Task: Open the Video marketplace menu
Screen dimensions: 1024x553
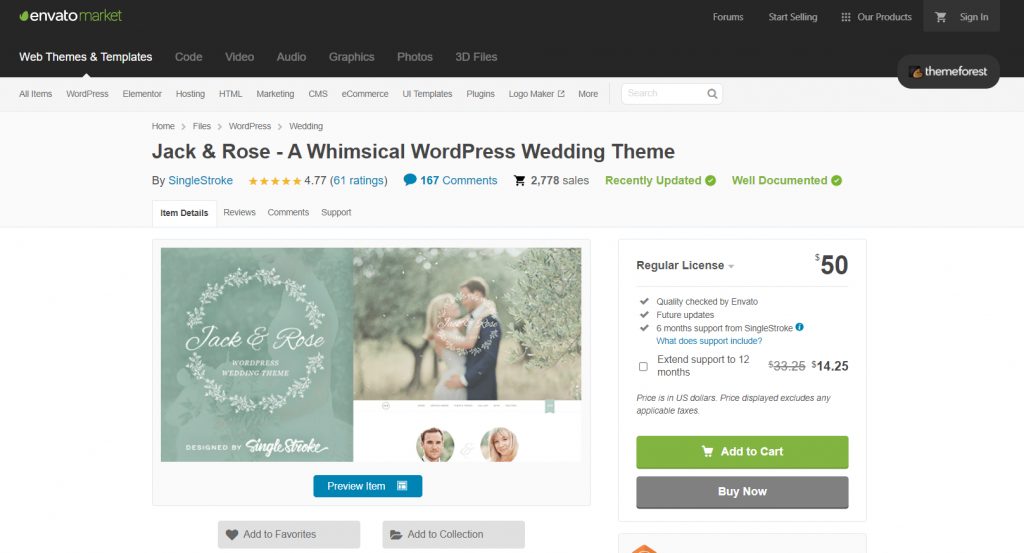Action: tap(240, 57)
